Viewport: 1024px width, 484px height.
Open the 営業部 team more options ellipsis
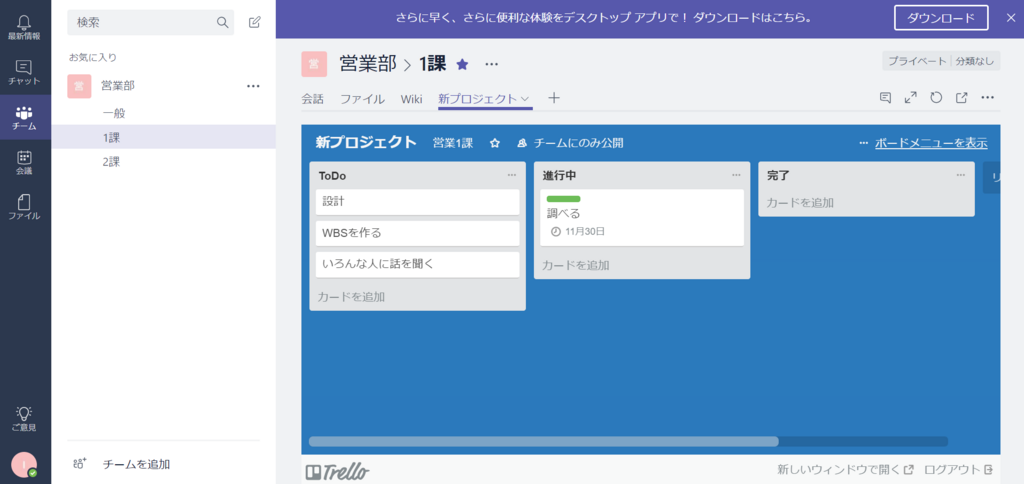click(253, 86)
